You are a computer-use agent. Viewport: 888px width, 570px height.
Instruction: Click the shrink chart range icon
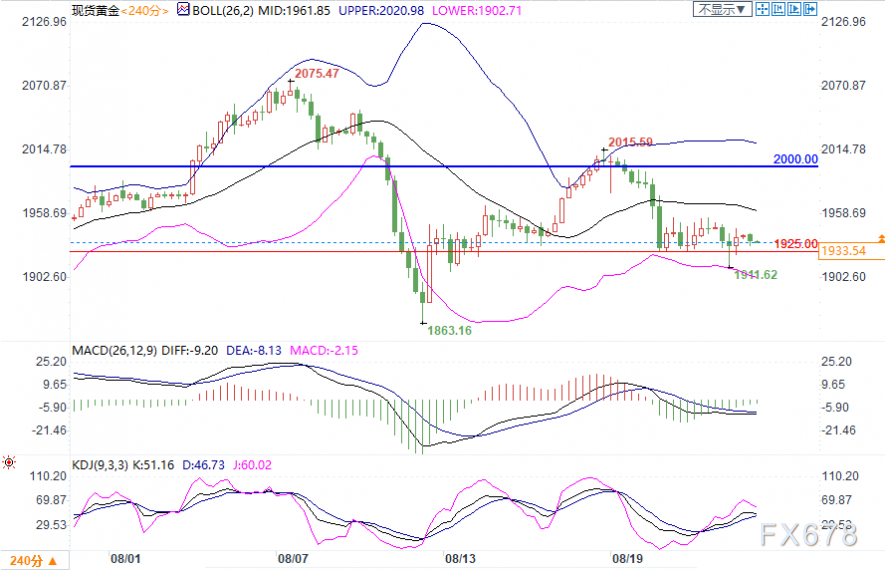pyautogui.click(x=778, y=9)
